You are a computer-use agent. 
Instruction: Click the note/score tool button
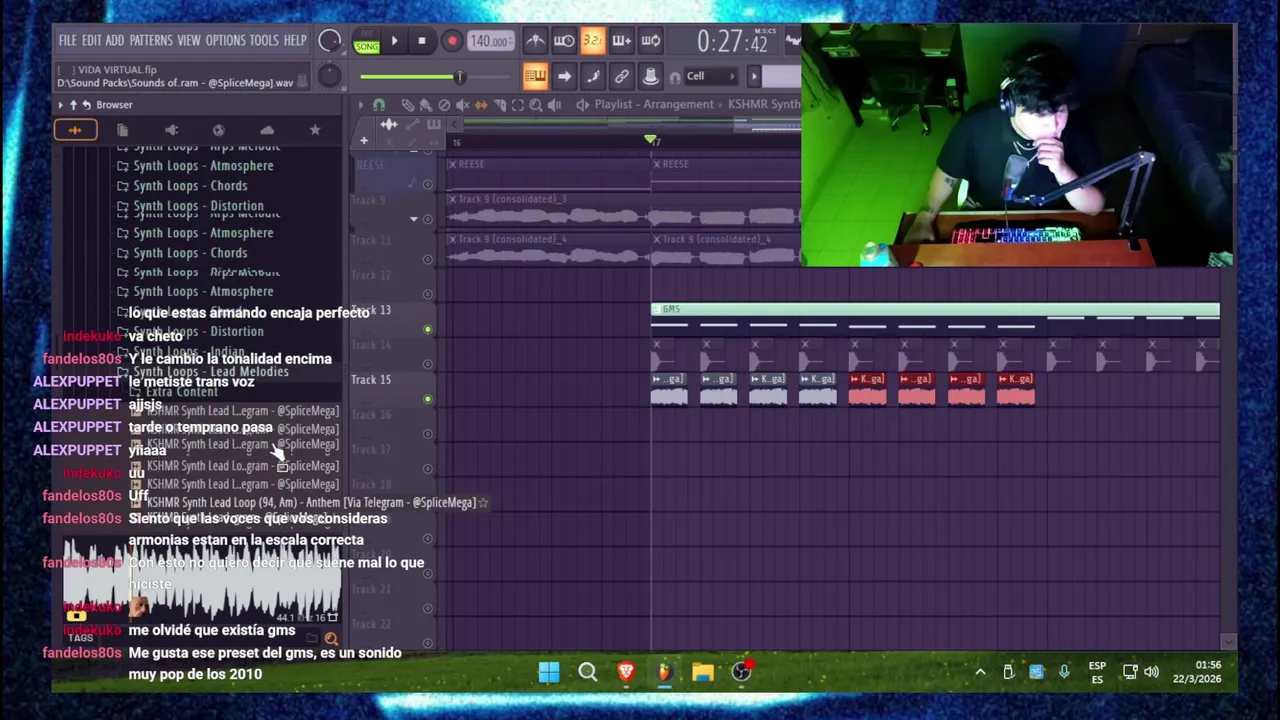tap(593, 76)
